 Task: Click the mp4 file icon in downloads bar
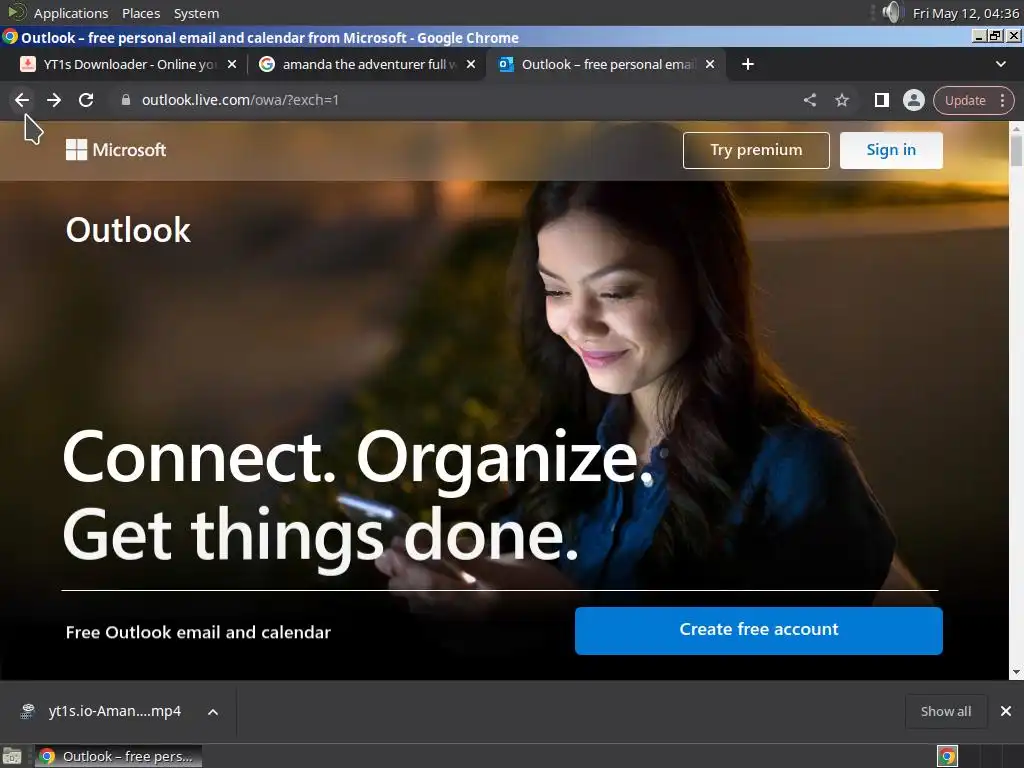27,711
